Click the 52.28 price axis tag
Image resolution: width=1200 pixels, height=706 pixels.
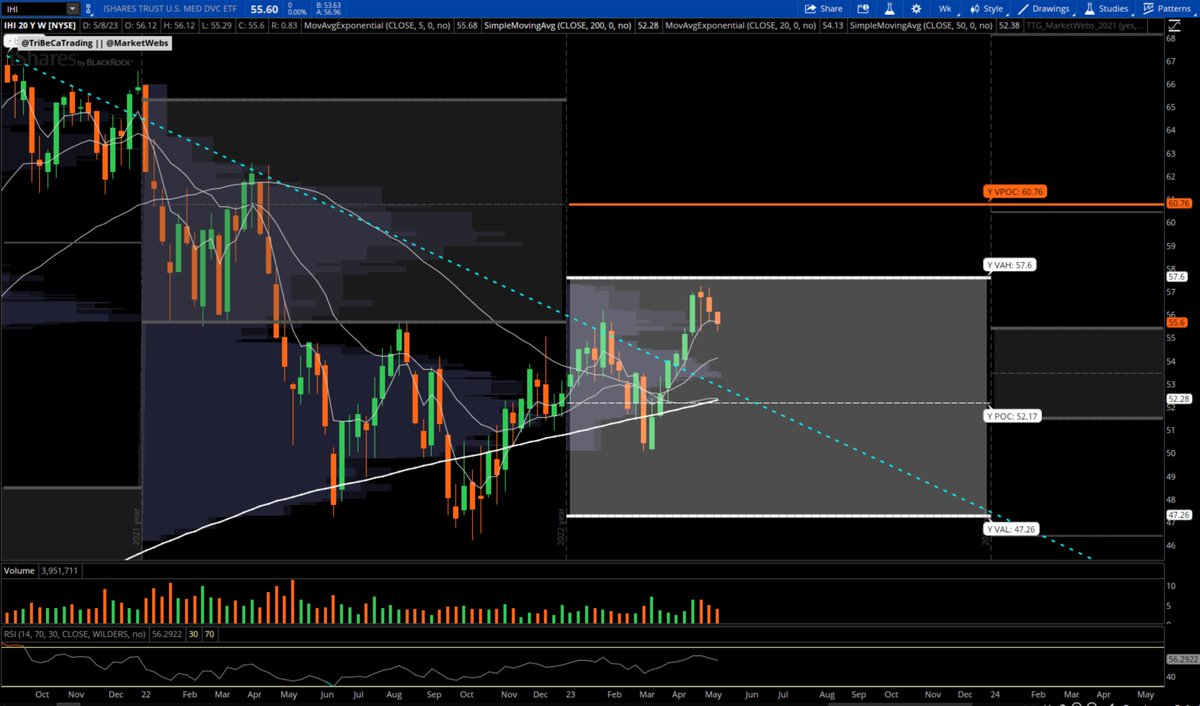pyautogui.click(x=1178, y=399)
